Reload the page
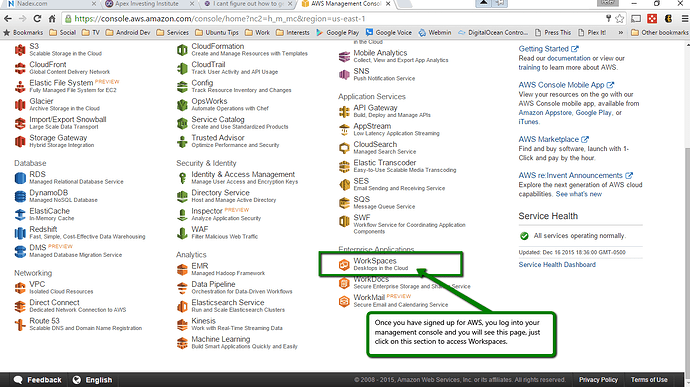690x387 pixels. (37, 18)
